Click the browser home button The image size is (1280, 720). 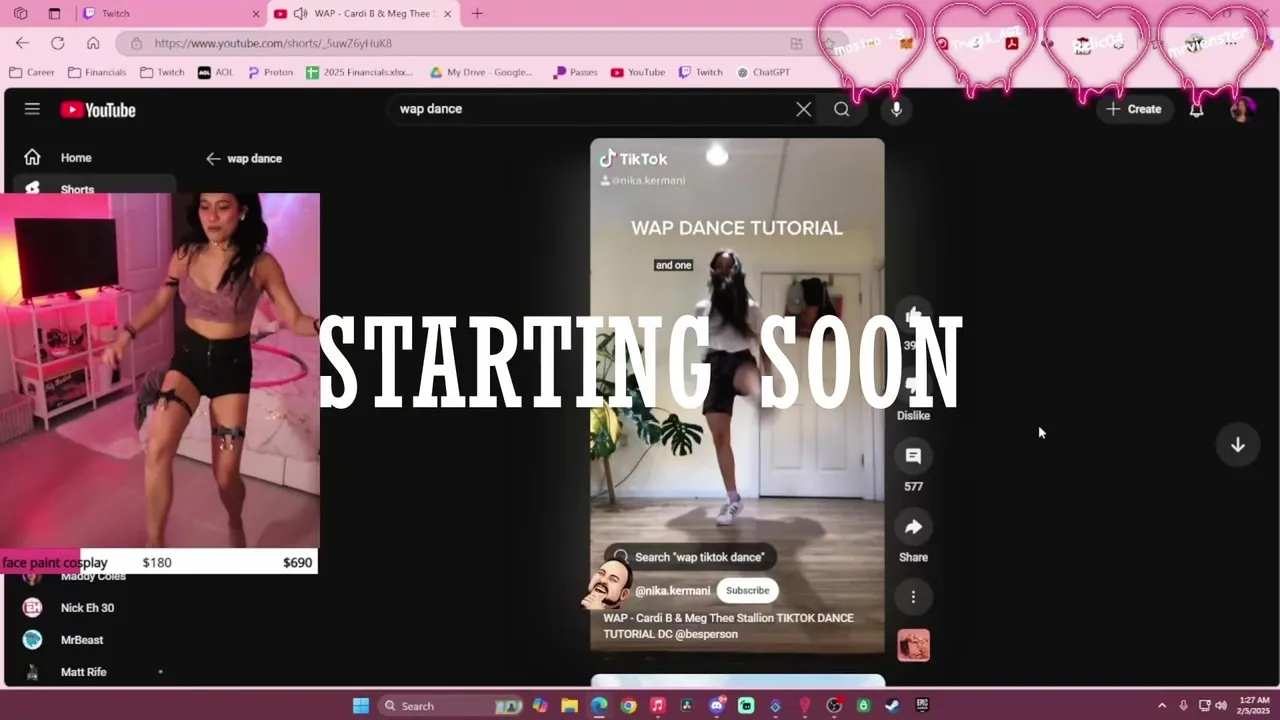click(93, 43)
